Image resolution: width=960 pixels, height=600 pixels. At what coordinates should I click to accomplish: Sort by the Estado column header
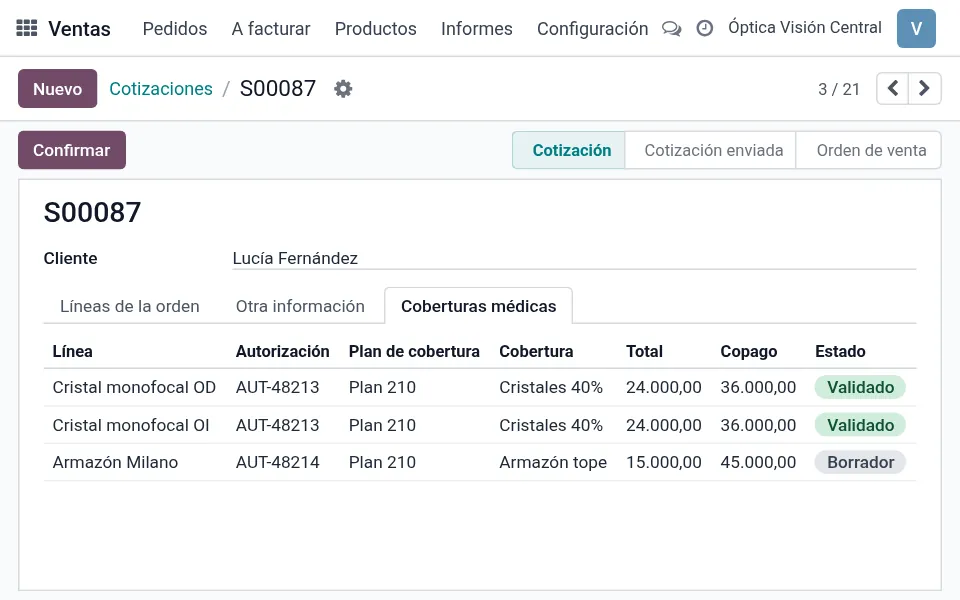(x=840, y=351)
